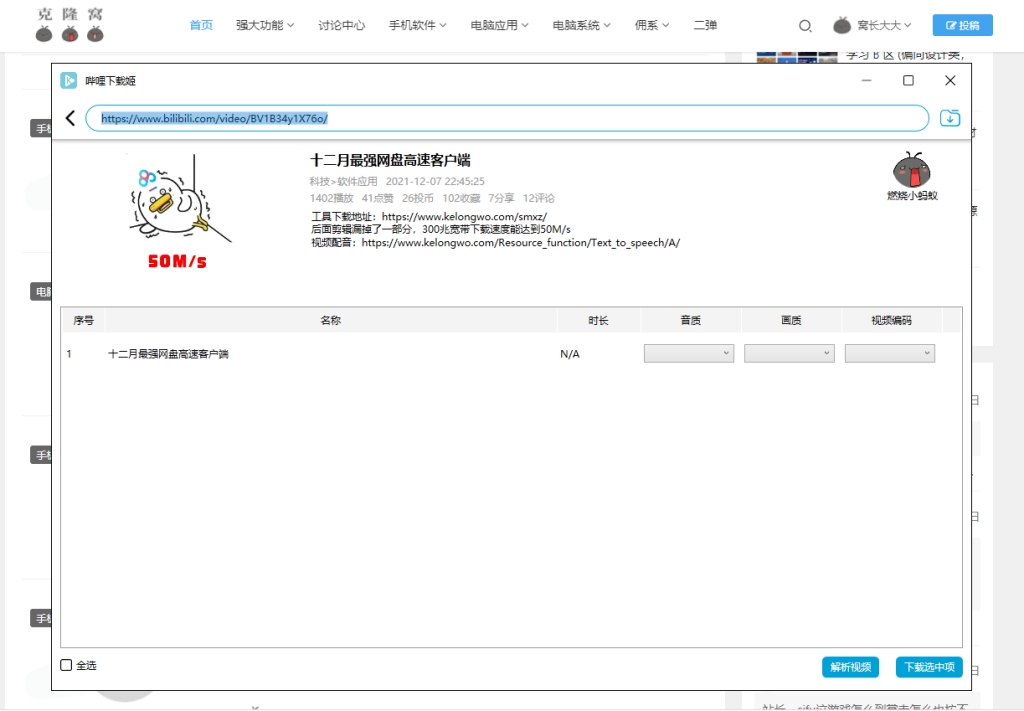This screenshot has width=1024, height=711.
Task: Expand the 佣系 menu
Action: [652, 25]
